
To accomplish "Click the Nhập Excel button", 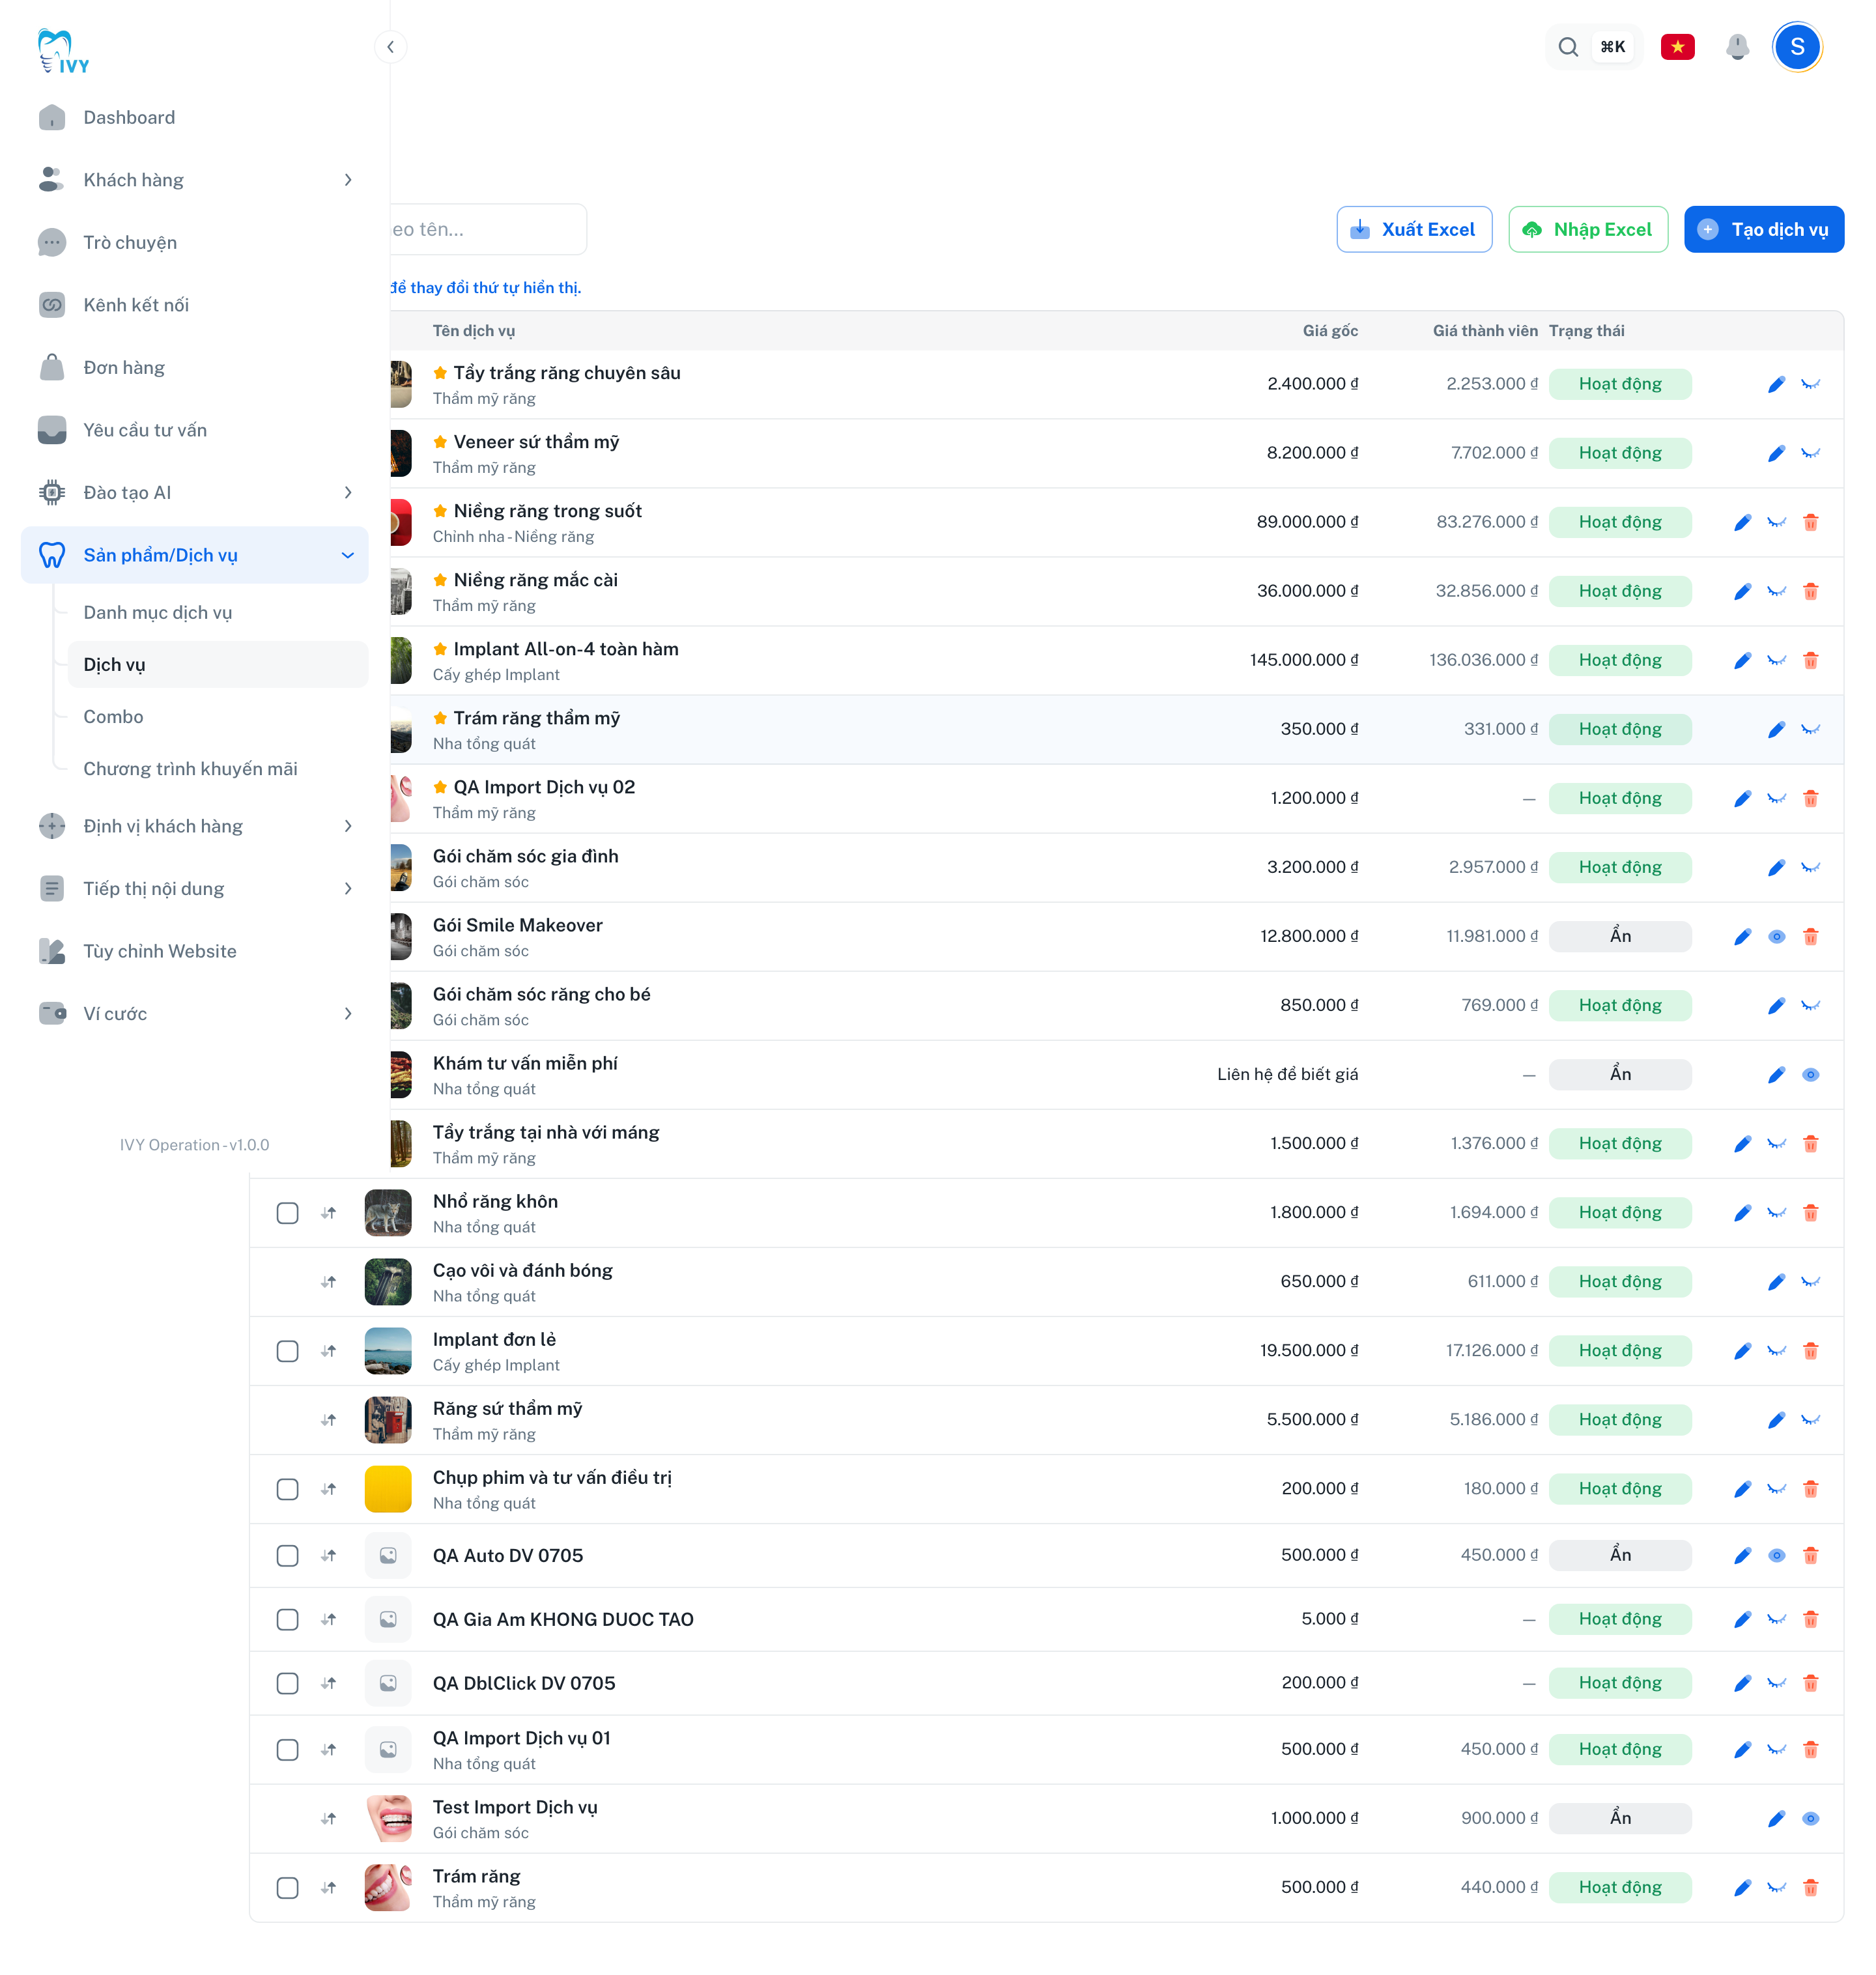I will (1587, 229).
